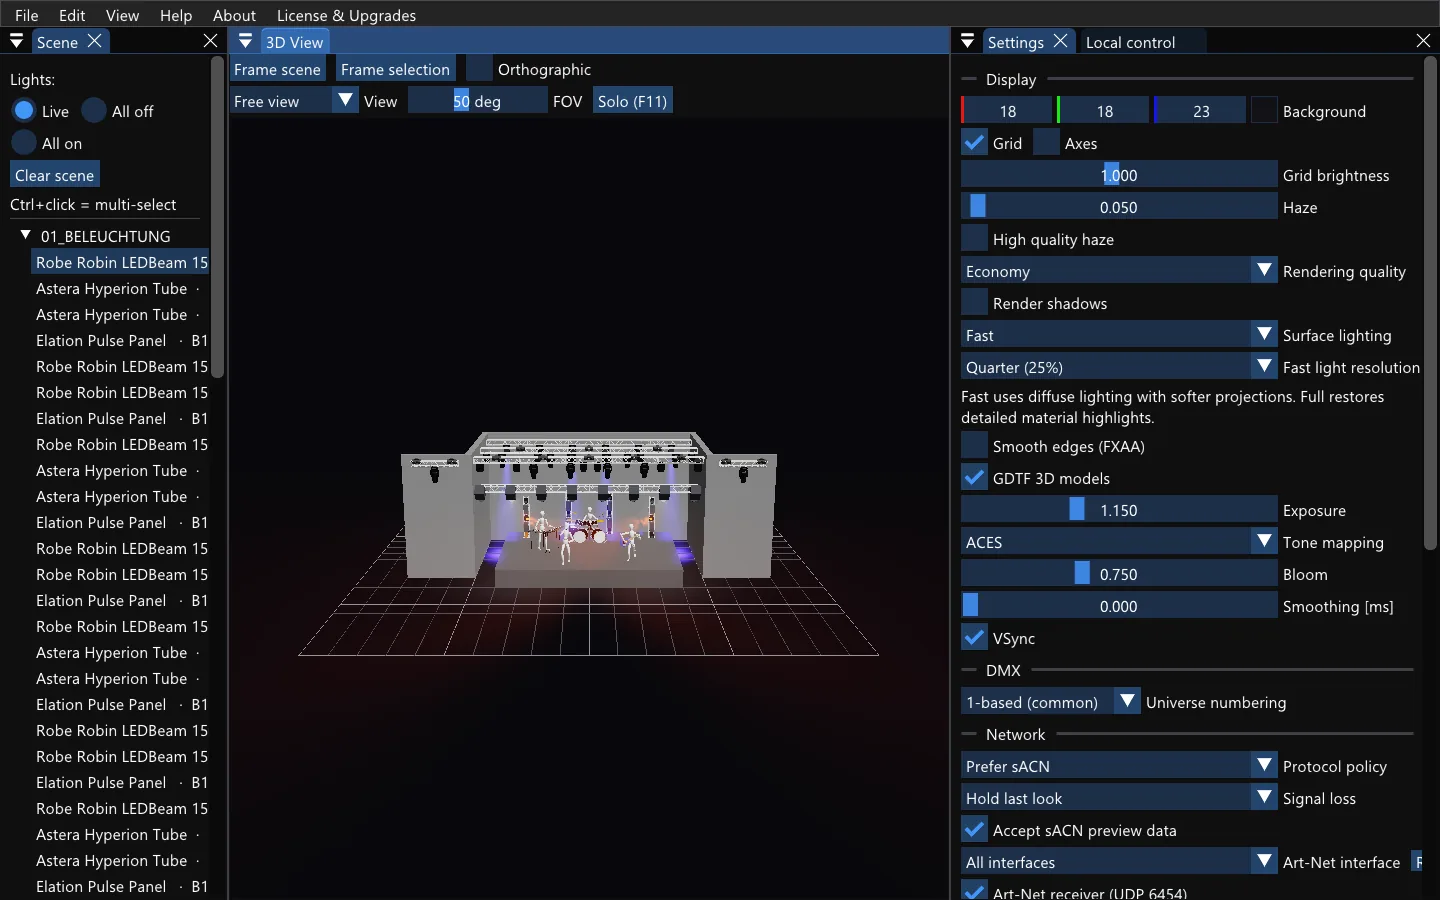This screenshot has width=1440, height=900.
Task: Open the Surface lighting dropdown
Action: 1119,335
